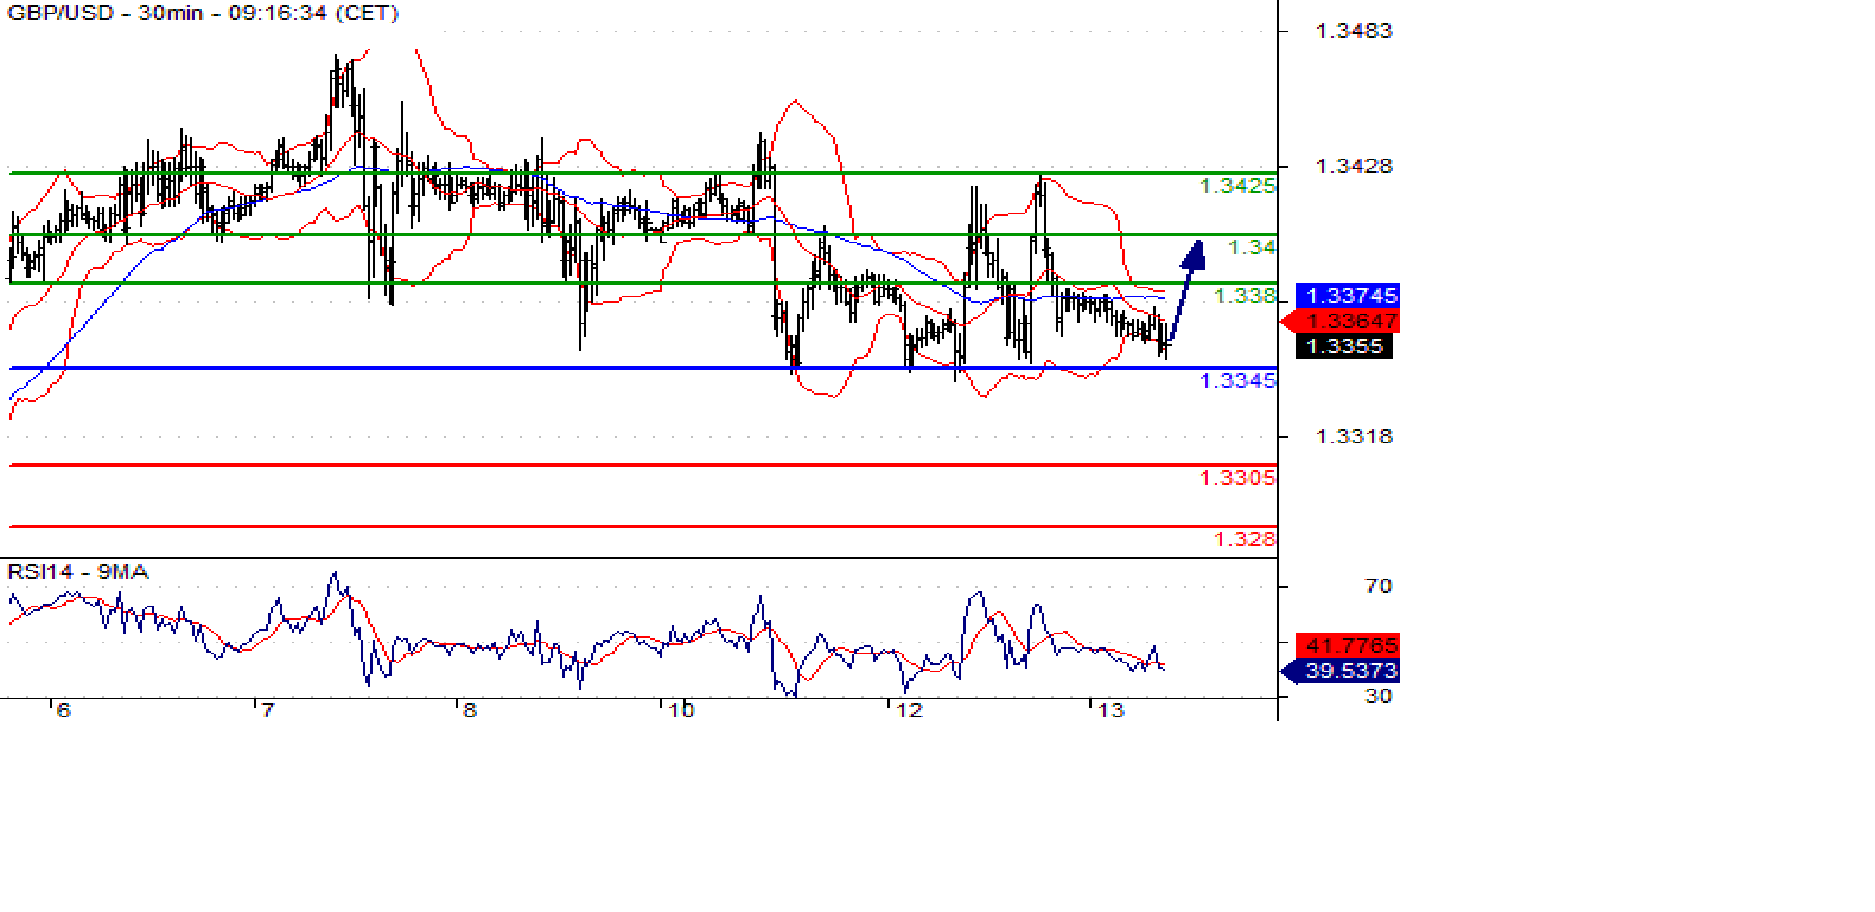The image size is (1875, 912).
Task: Click the 1.3305 support level label
Action: pyautogui.click(x=1238, y=478)
